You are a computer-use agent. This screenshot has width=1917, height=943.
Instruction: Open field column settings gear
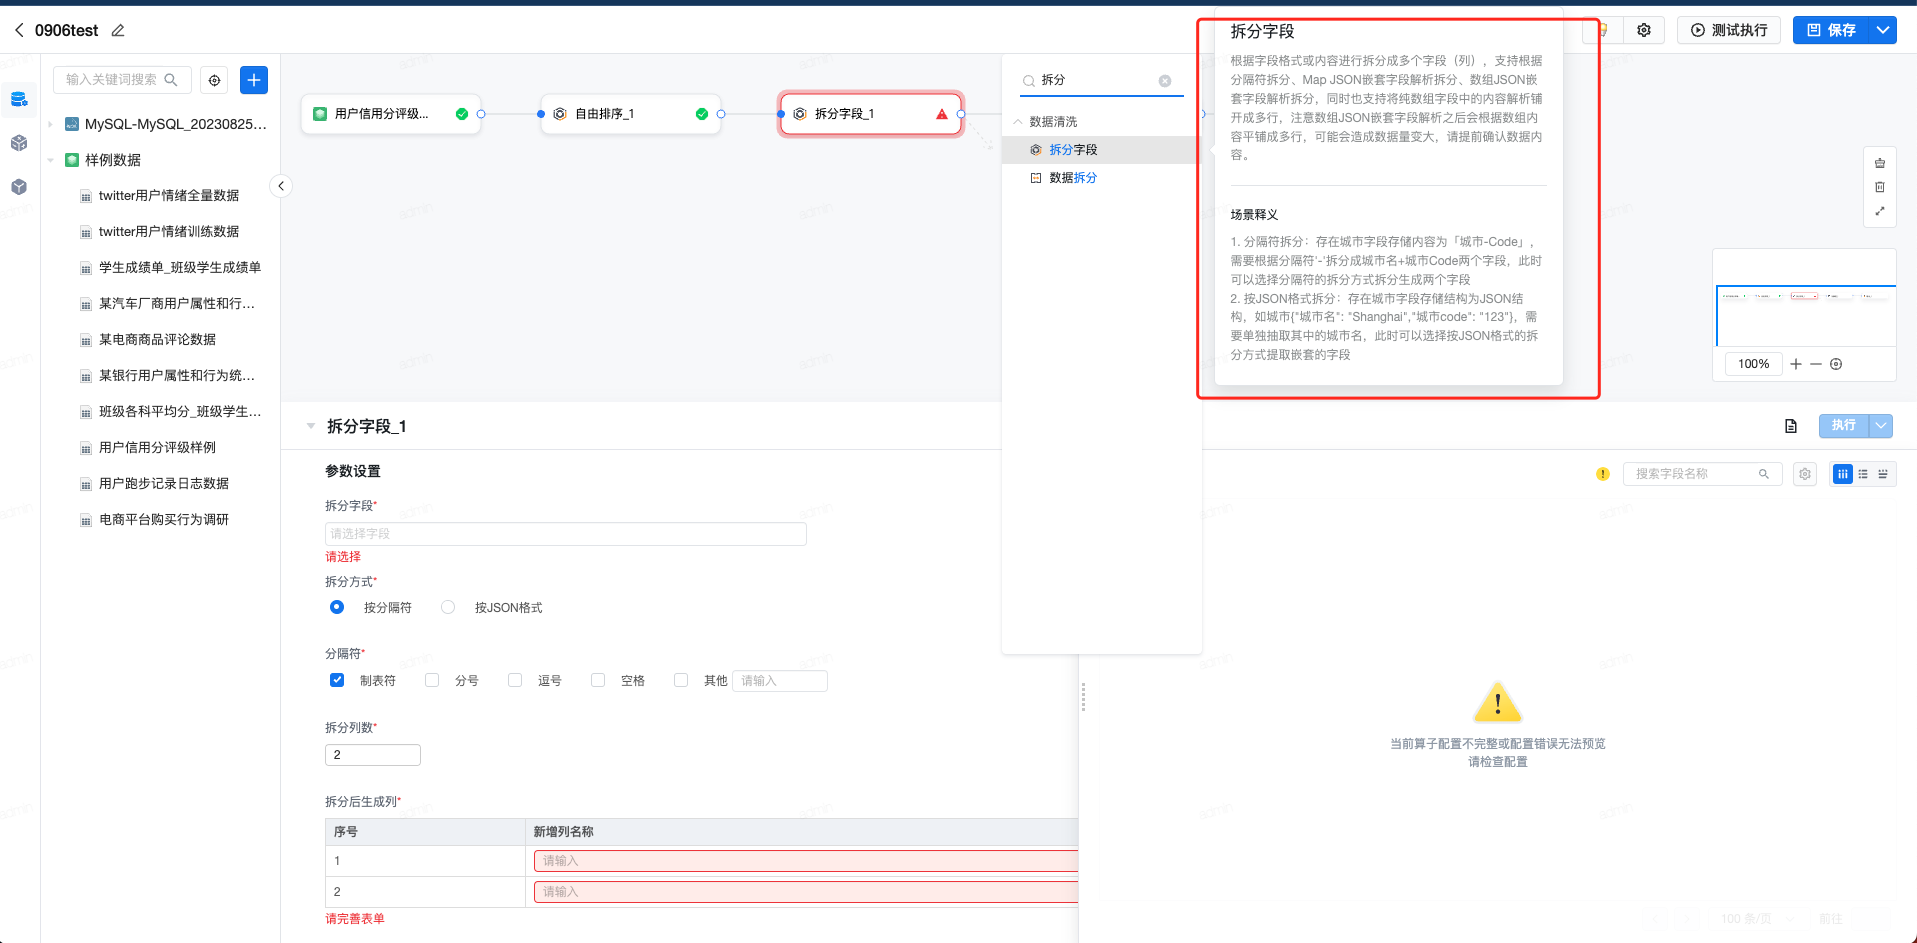tap(1805, 474)
